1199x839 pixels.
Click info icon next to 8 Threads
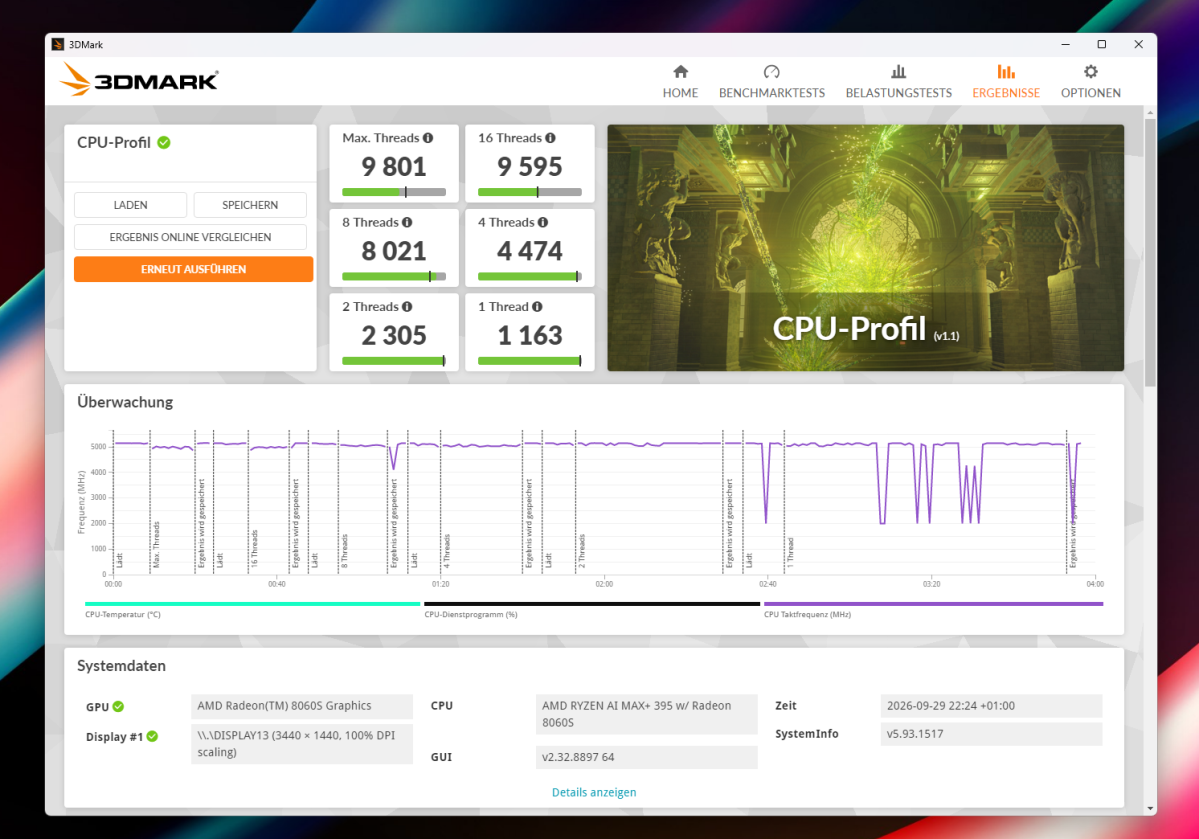point(407,222)
